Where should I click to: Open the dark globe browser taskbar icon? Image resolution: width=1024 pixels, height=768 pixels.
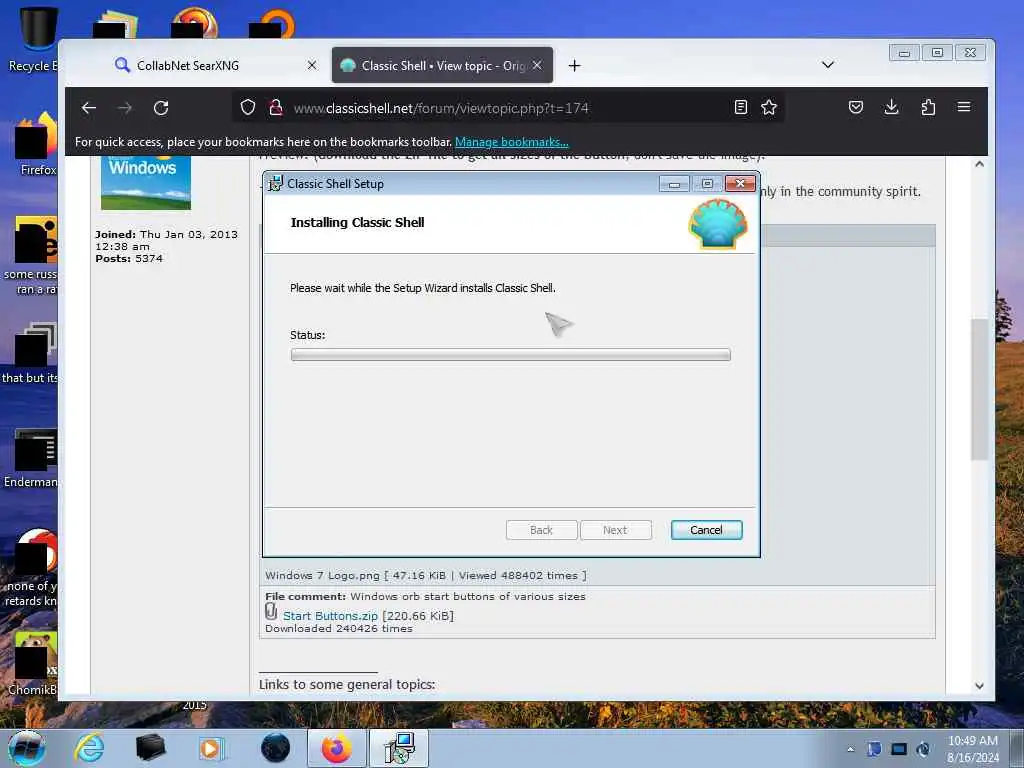click(276, 748)
